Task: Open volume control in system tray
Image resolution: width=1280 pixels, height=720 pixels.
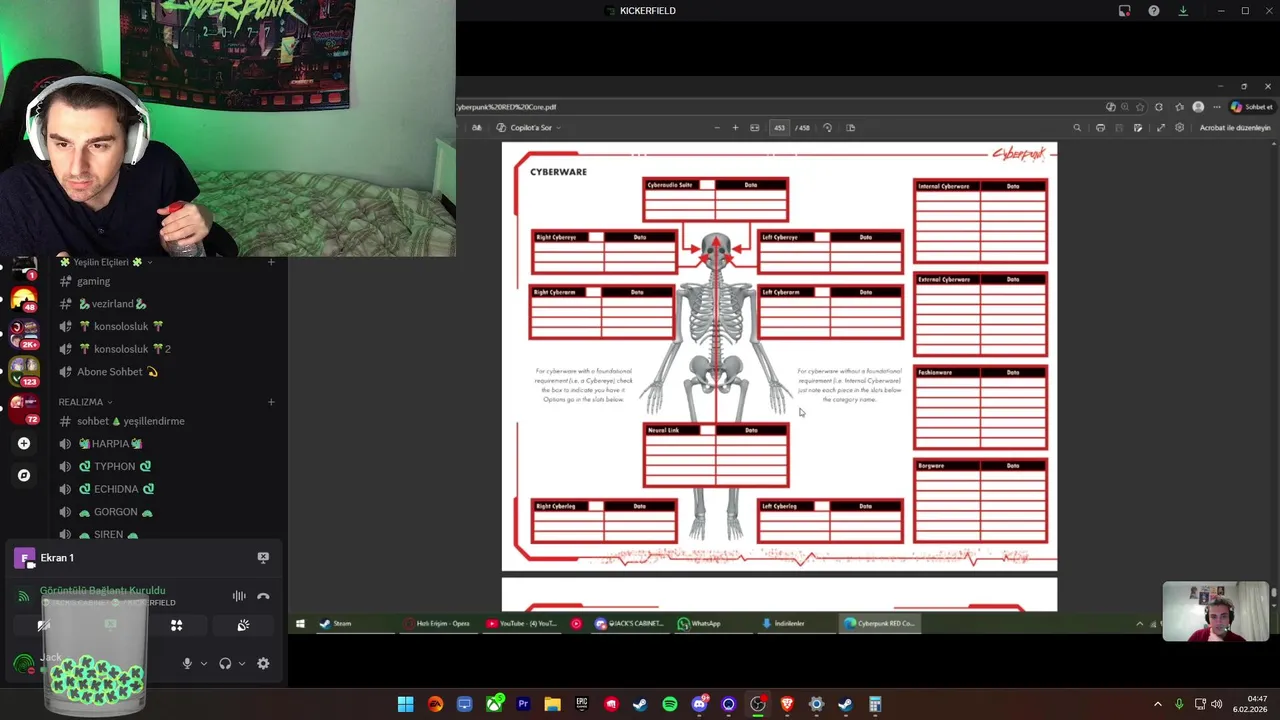Action: click(1217, 704)
